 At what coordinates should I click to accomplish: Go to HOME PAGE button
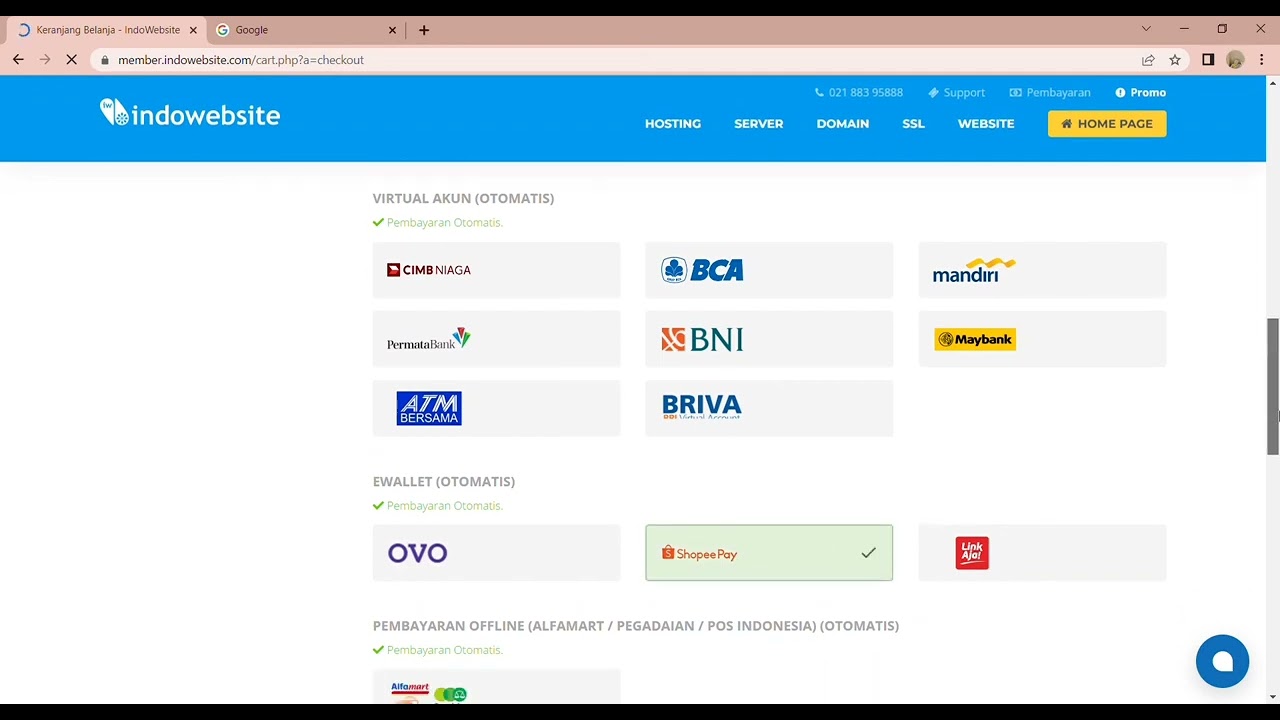tap(1107, 124)
